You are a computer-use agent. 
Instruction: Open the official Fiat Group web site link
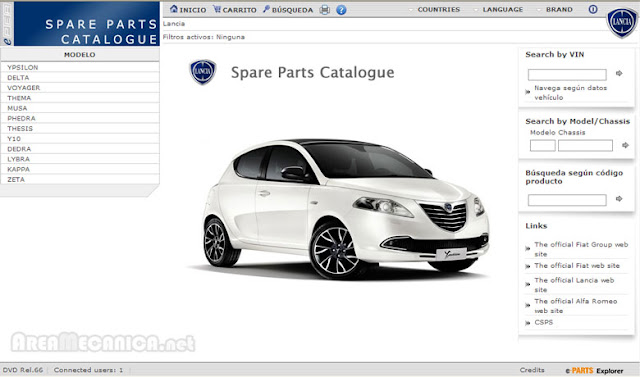[581, 249]
